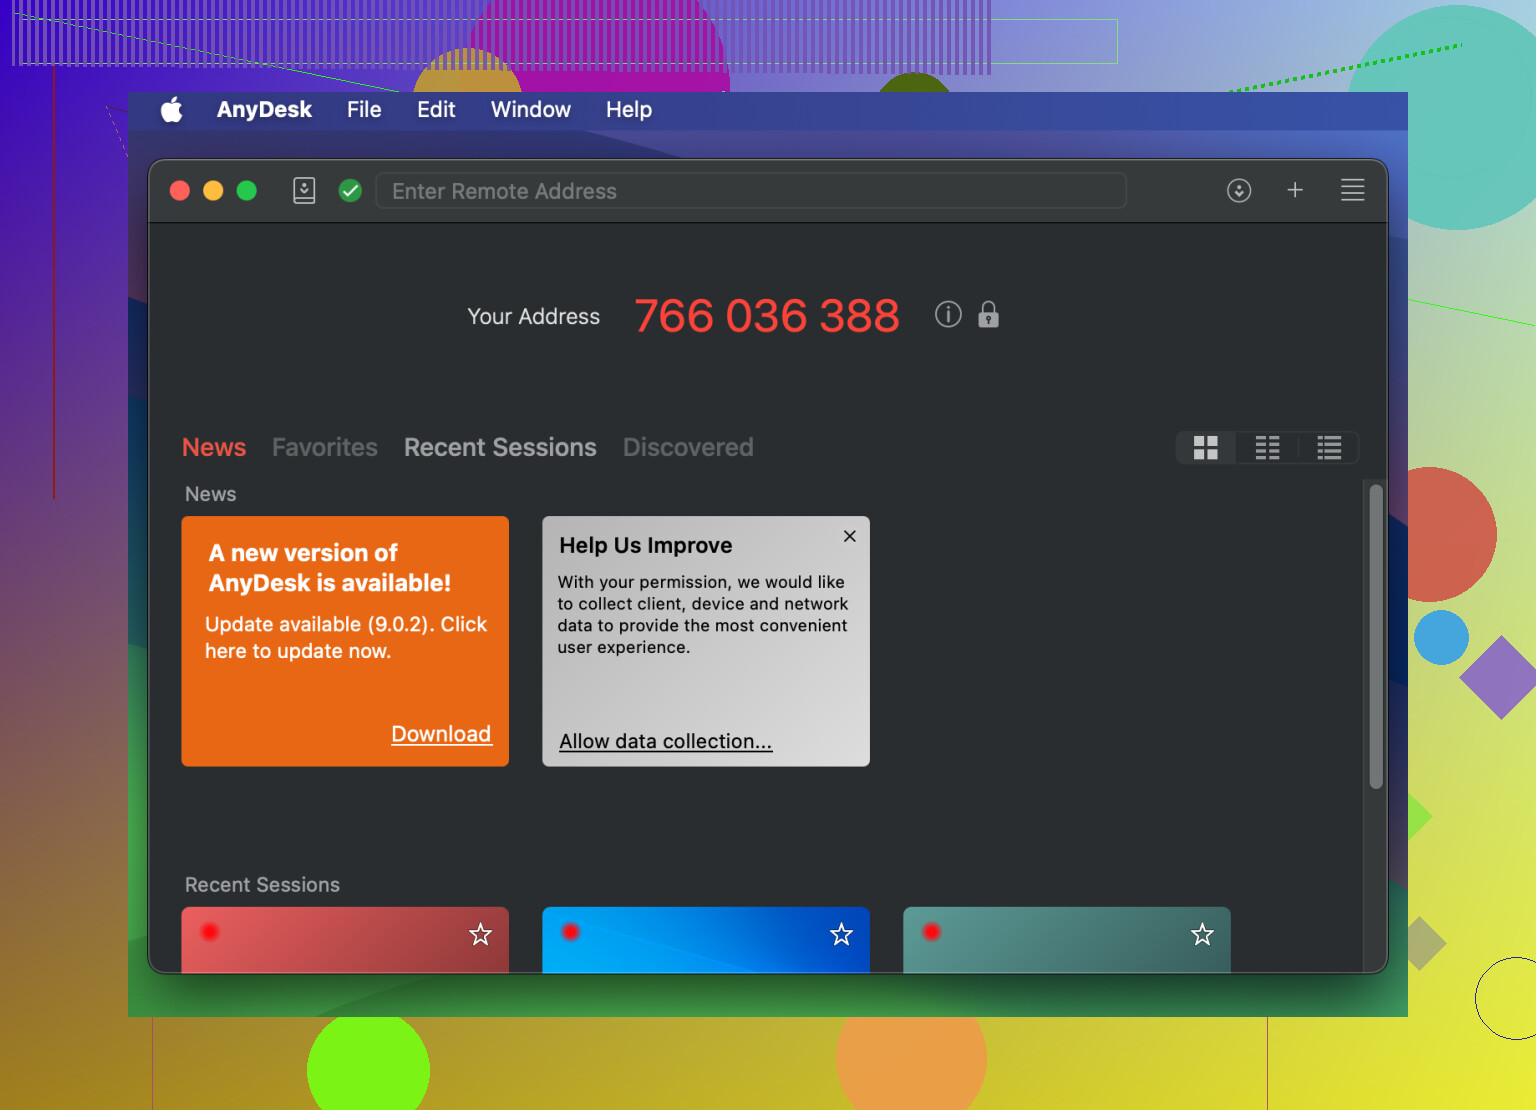The image size is (1536, 1110).
Task: Click the Recent Sessions section heading
Action: (262, 885)
